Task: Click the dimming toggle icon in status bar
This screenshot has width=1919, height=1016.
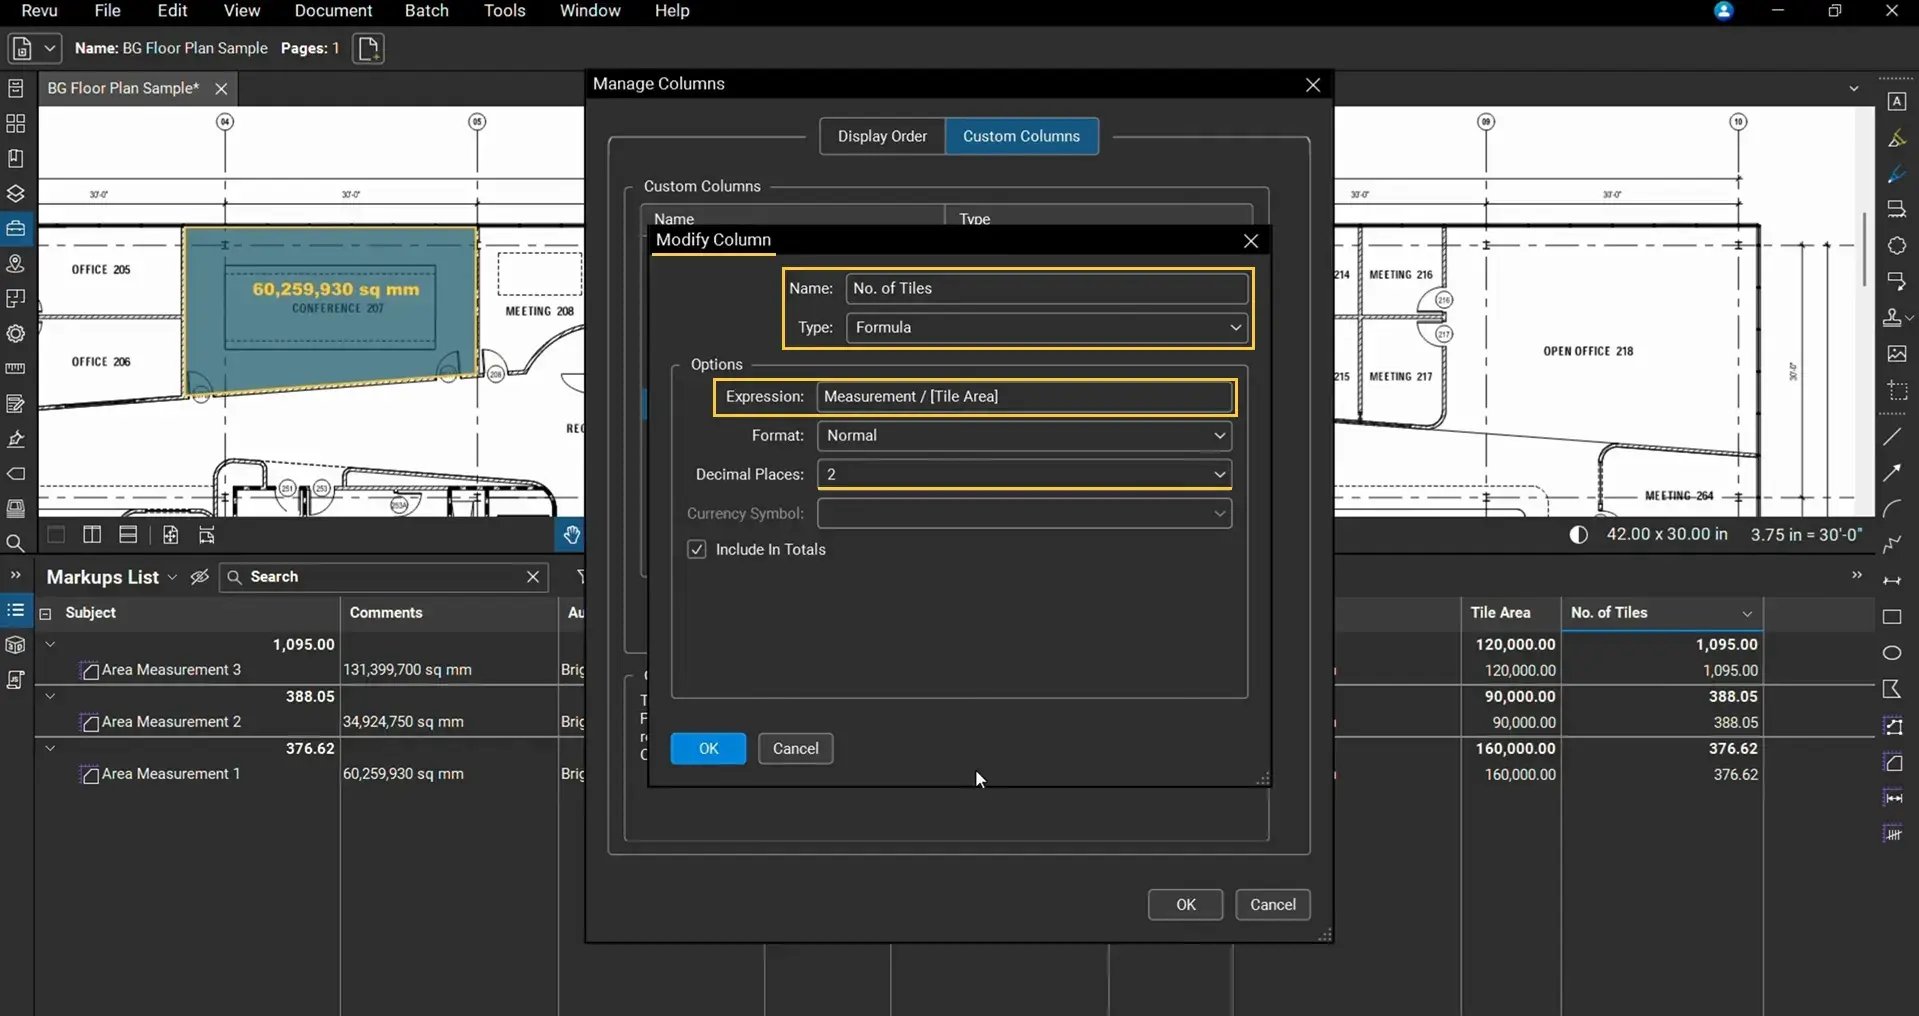Action: tap(1579, 535)
